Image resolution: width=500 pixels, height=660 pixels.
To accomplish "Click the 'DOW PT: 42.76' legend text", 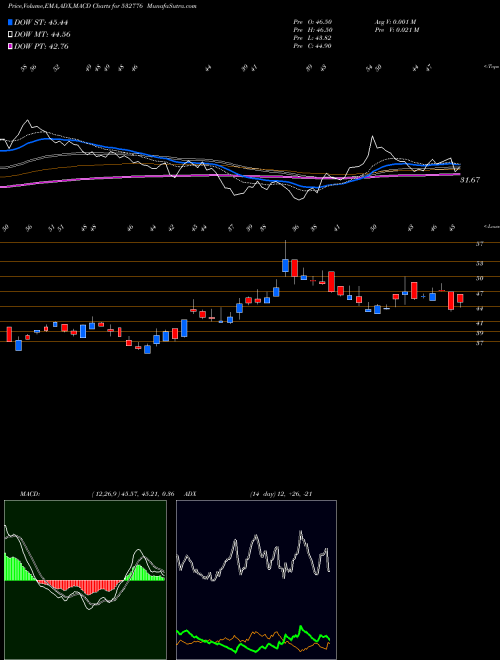I will tap(41, 47).
